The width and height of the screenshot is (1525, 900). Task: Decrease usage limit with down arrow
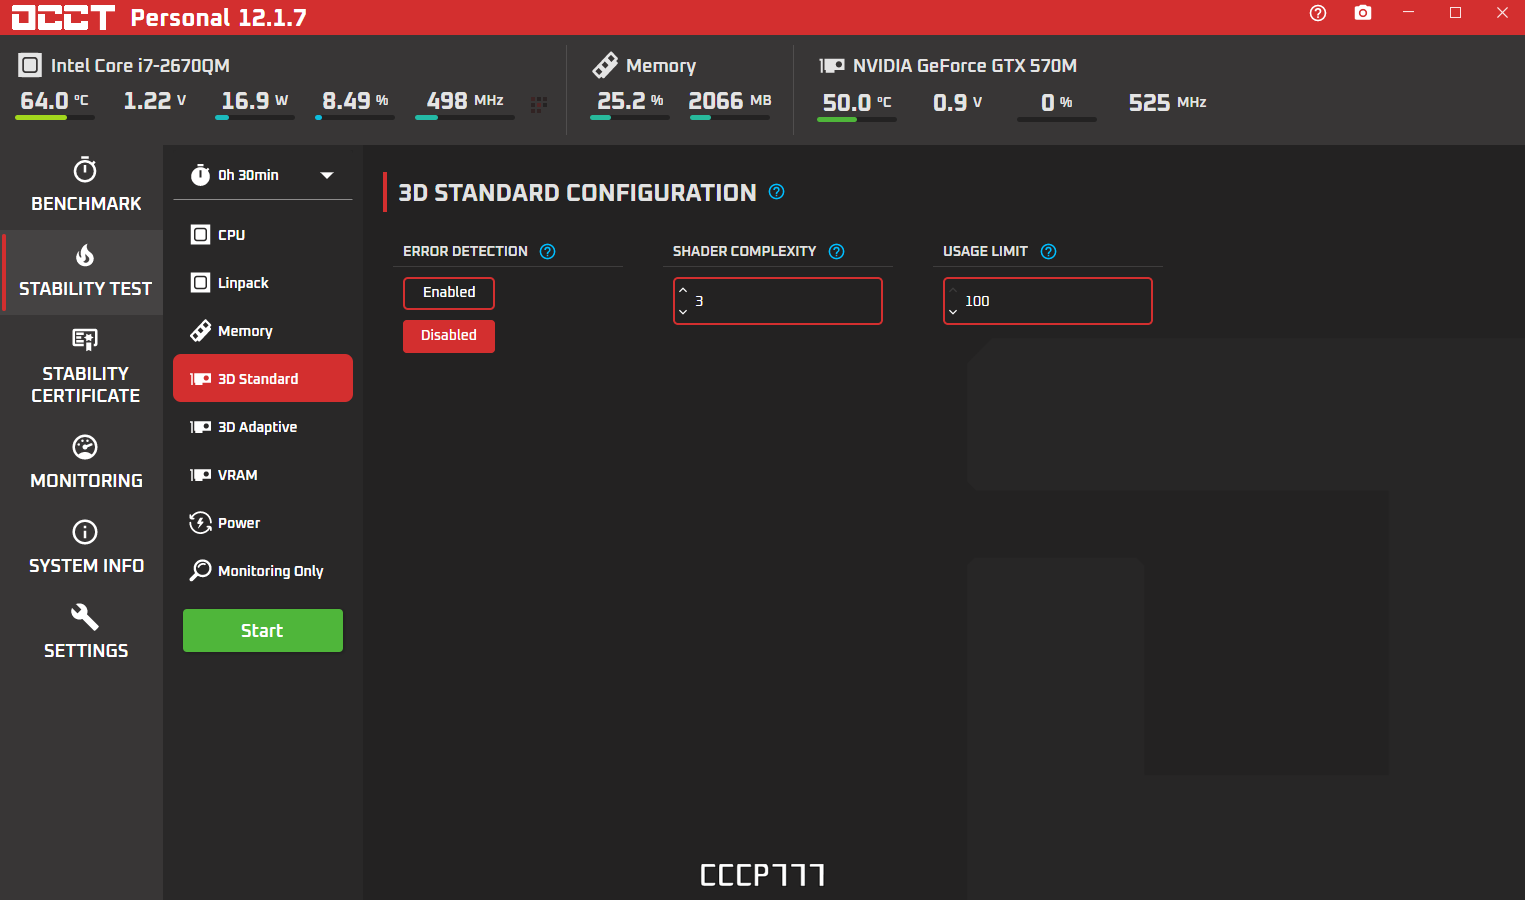(953, 312)
